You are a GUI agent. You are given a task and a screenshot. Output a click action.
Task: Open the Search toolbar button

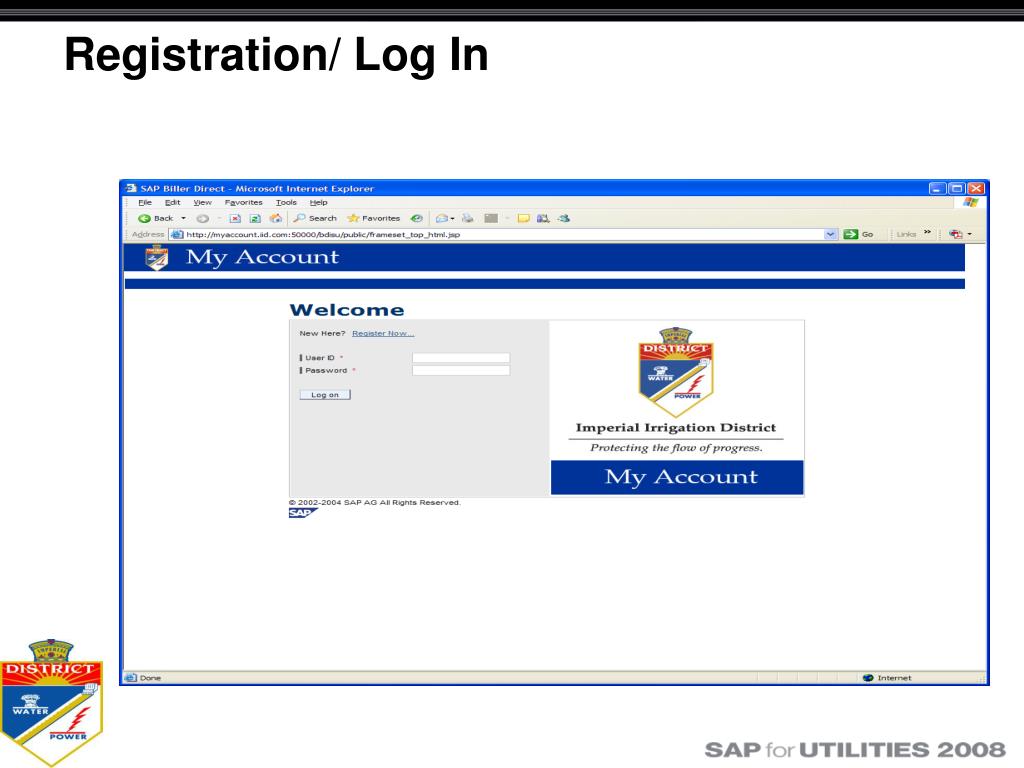[x=315, y=218]
